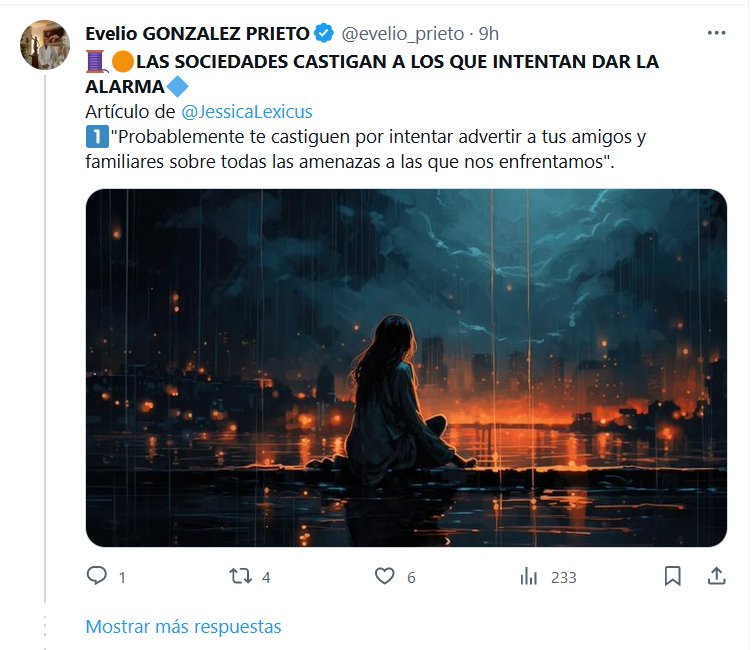Click the like count number 6
Image resolution: width=752 pixels, height=650 pixels.
click(x=411, y=577)
